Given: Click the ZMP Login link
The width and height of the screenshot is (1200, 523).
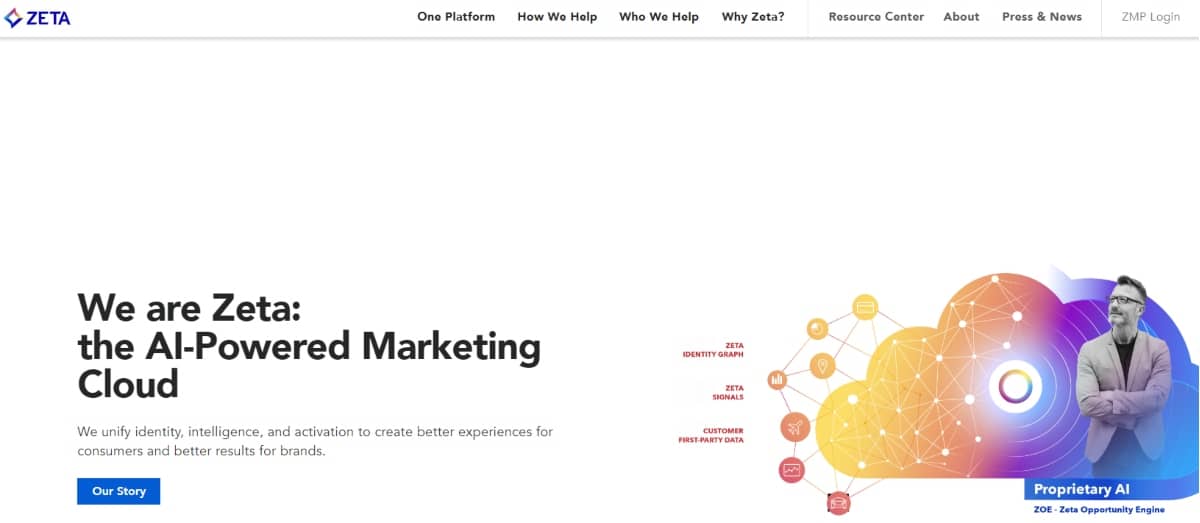Looking at the screenshot, I should coord(1151,17).
